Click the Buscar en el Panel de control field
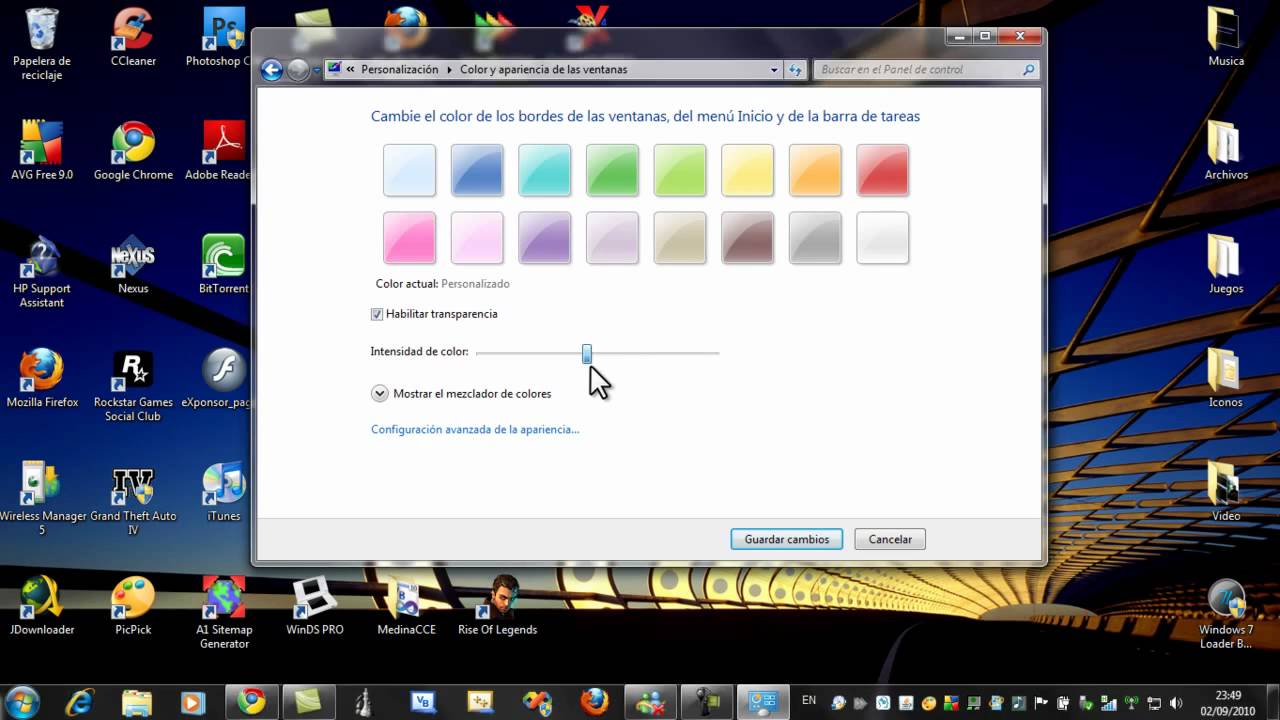Screen dimensions: 1280x720 [x=927, y=70]
